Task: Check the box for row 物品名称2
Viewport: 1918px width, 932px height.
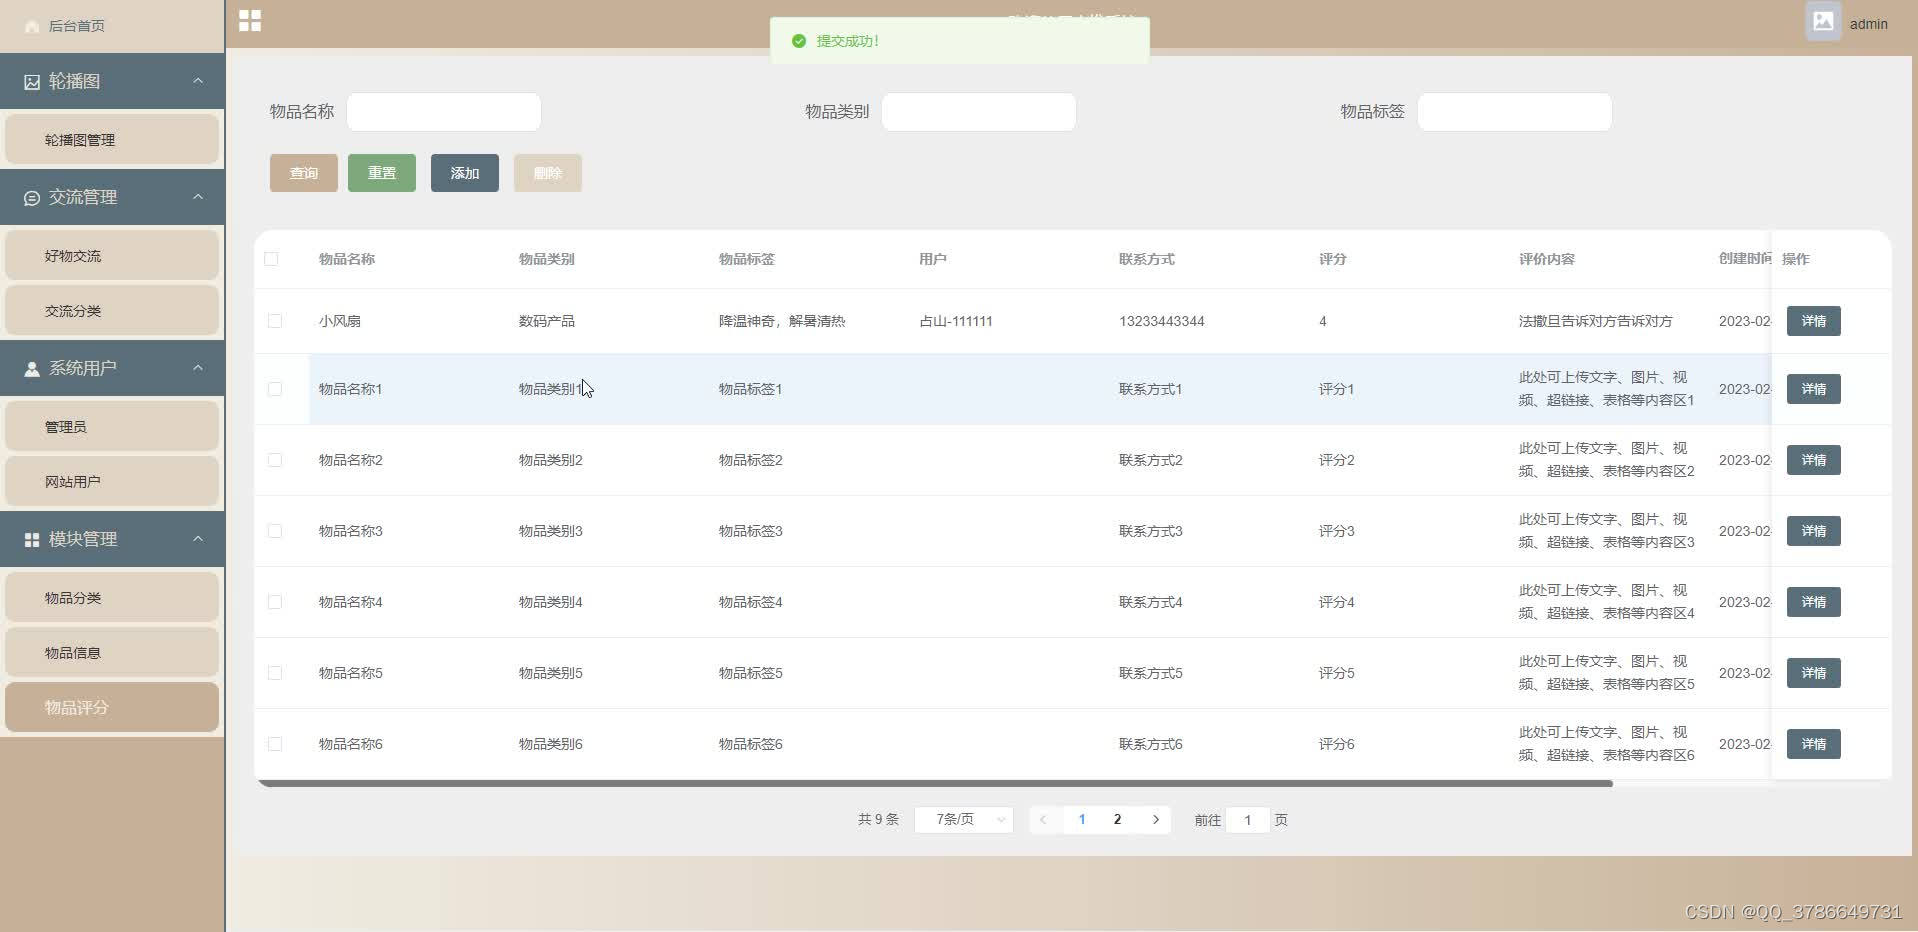Action: click(275, 460)
